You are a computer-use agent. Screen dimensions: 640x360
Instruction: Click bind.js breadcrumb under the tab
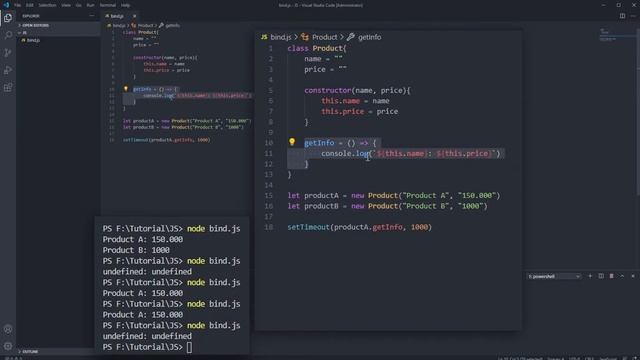point(119,25)
